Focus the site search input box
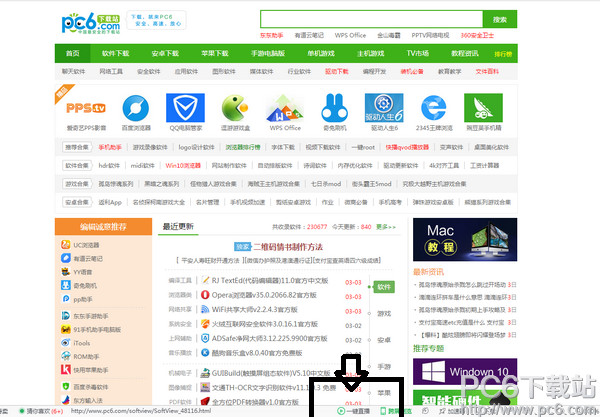Viewport: 600px width, 417px height. (372, 20)
